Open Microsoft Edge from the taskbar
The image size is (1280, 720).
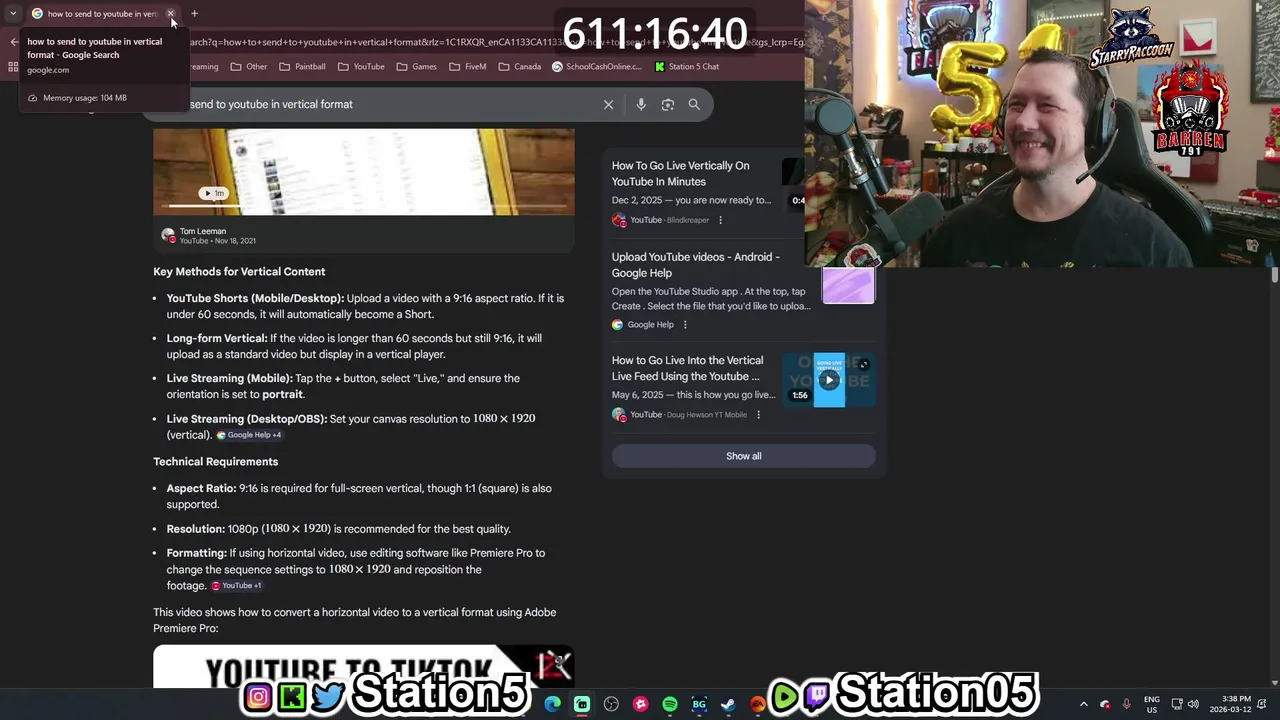553,704
